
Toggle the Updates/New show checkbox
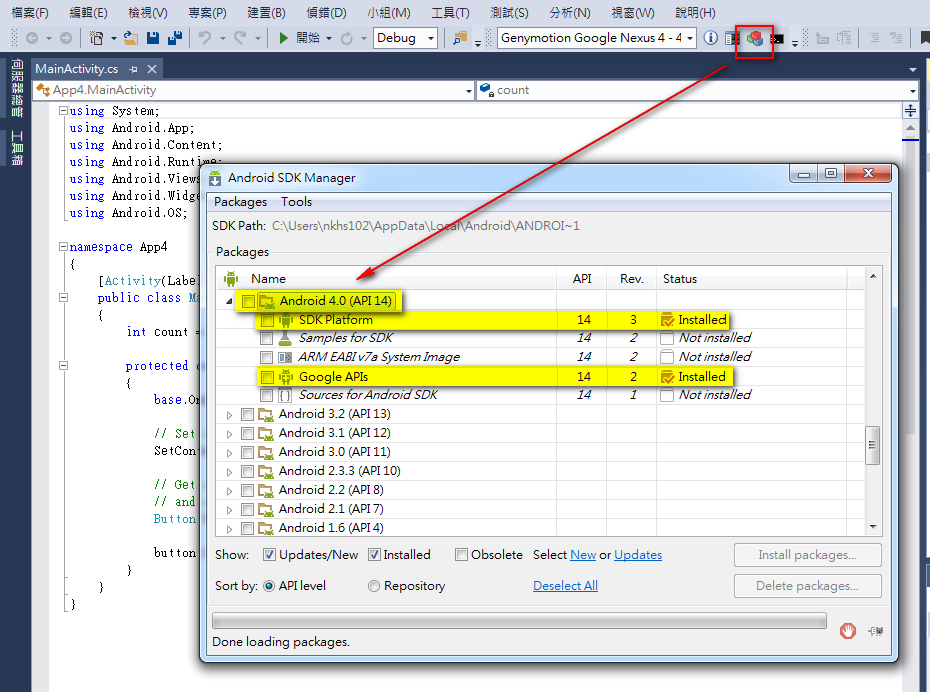point(269,554)
